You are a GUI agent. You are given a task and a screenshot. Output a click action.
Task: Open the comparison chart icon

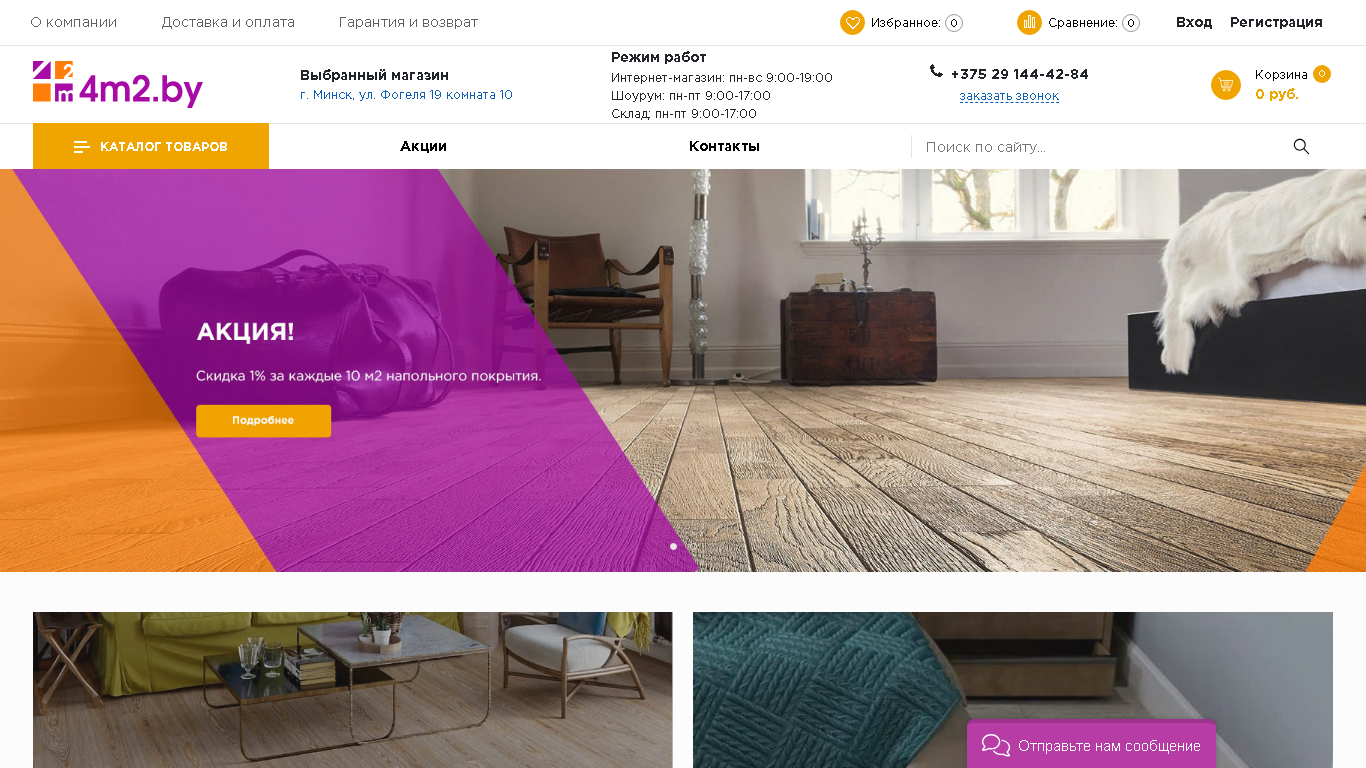1029,22
